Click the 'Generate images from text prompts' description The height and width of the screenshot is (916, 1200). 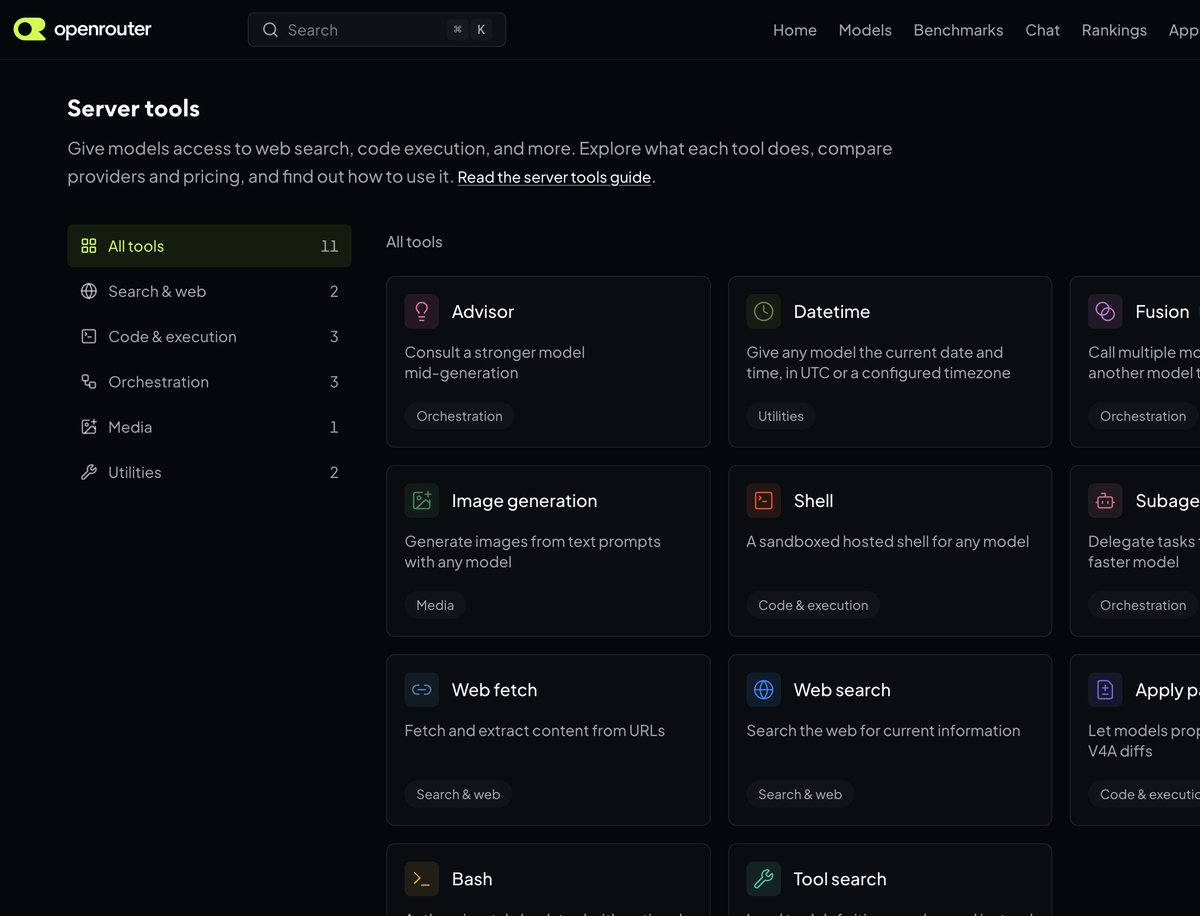click(x=533, y=551)
